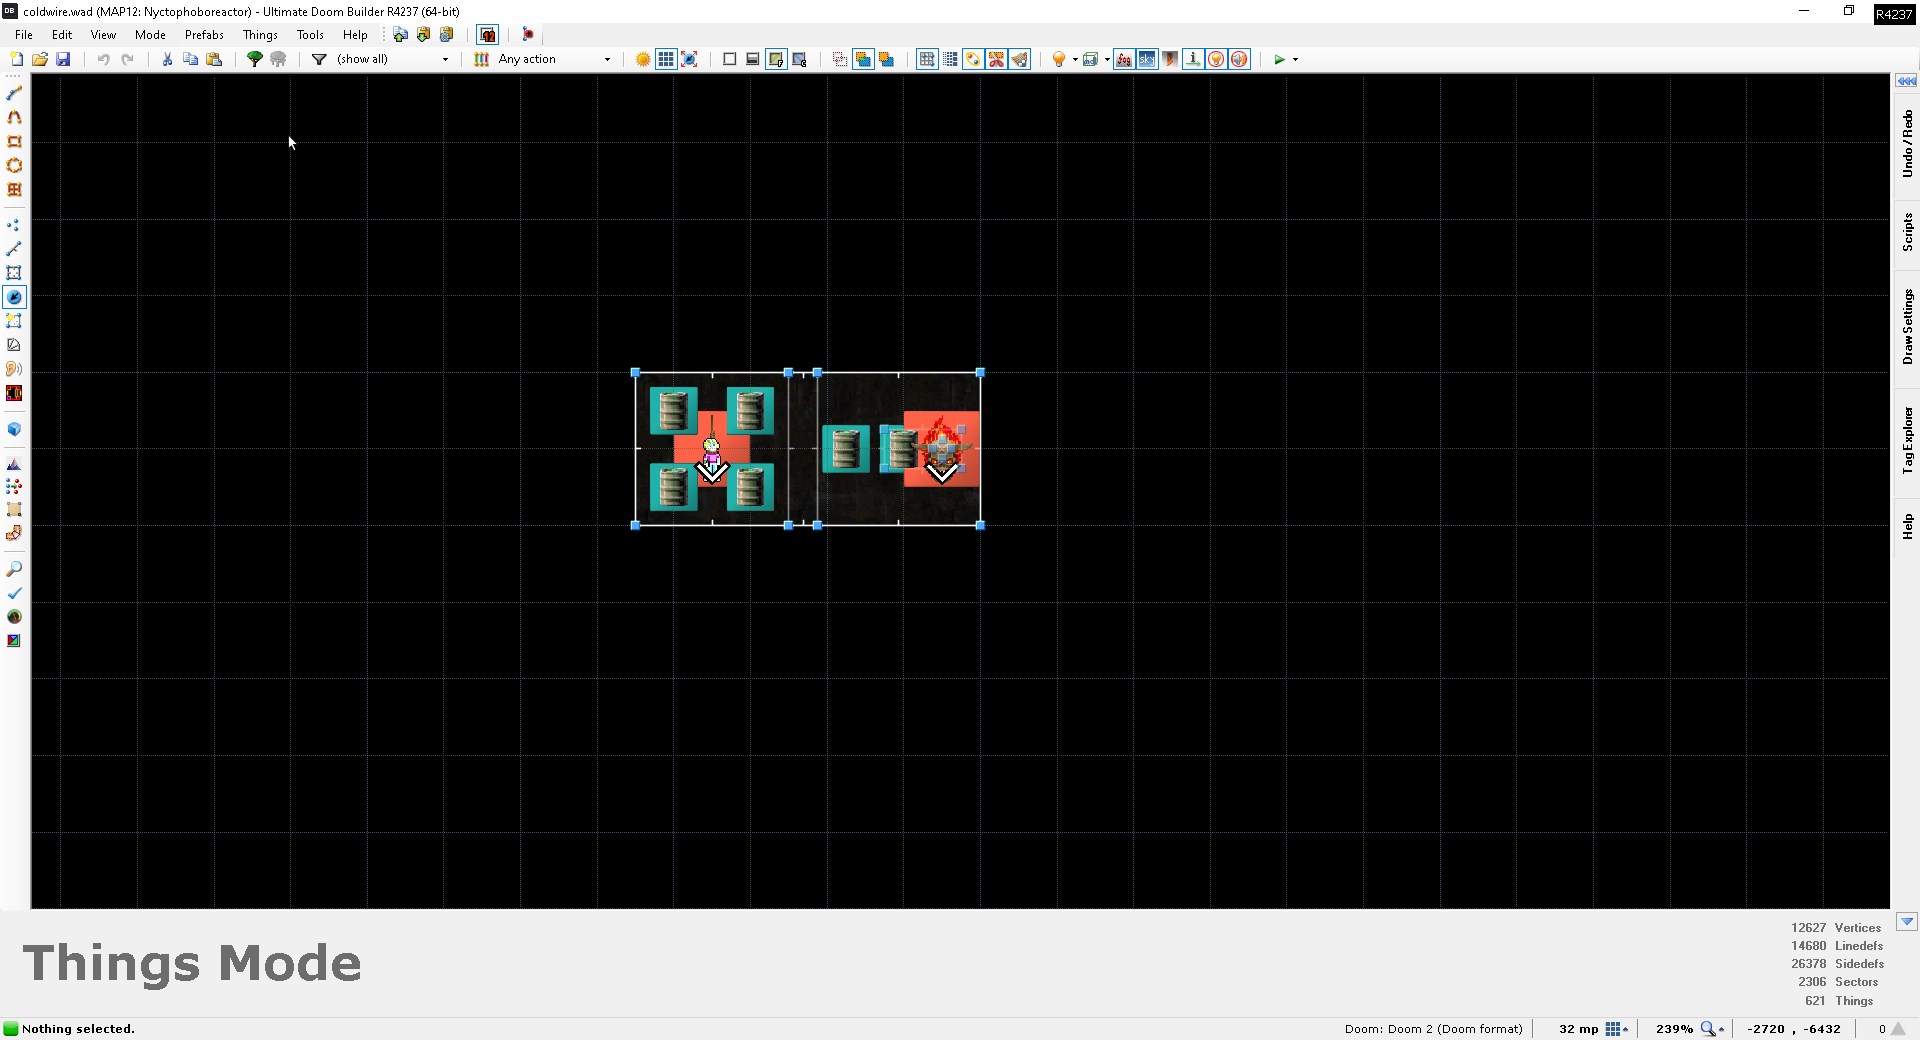Click the mouse coordinates readout -2720 , -6432

tap(1793, 1029)
